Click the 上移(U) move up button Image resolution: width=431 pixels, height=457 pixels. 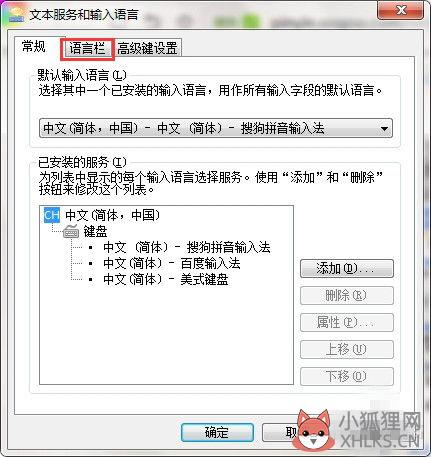tap(347, 349)
